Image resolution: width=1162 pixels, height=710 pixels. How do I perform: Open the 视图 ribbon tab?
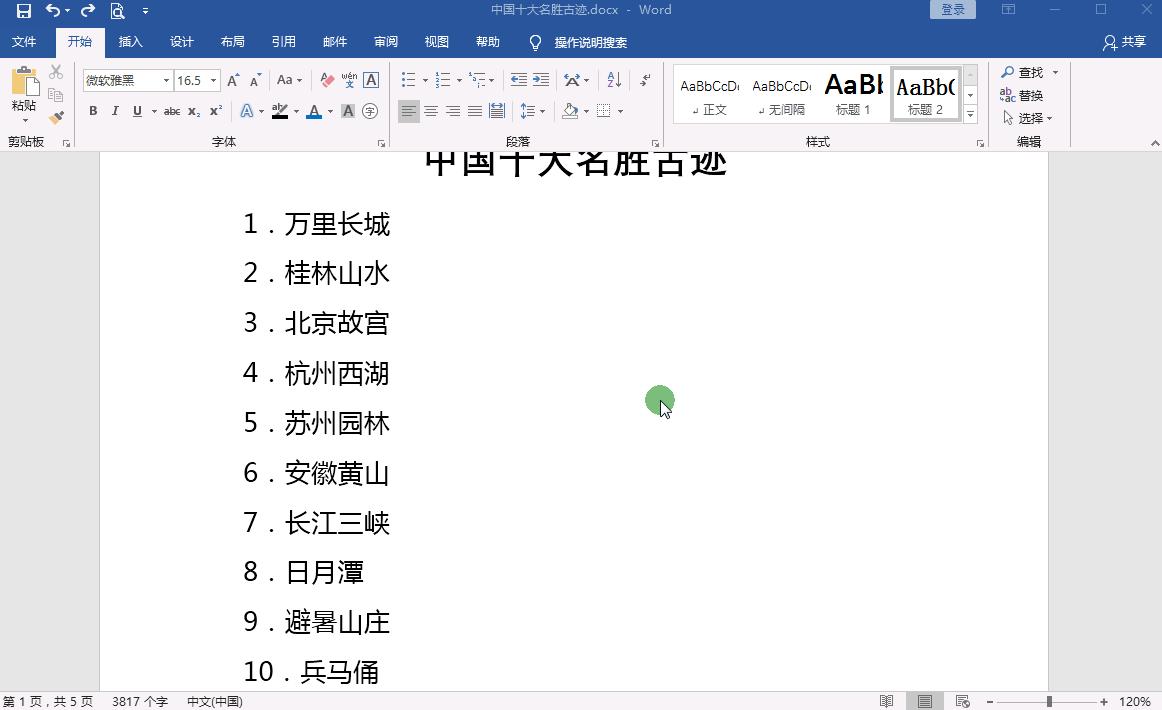click(436, 42)
